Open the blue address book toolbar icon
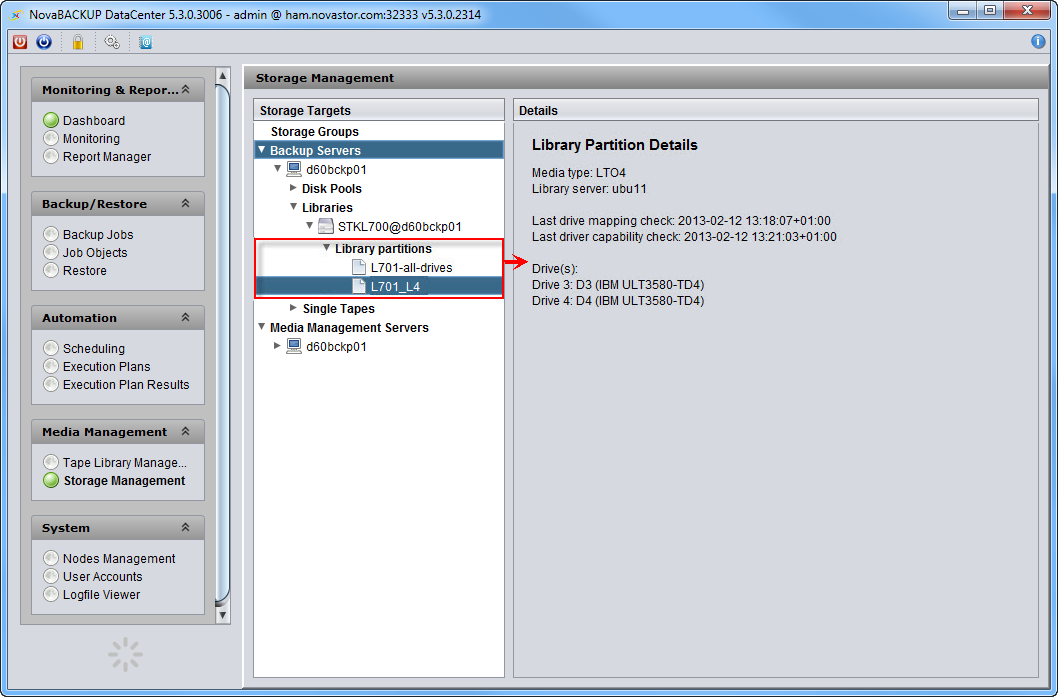The width and height of the screenshot is (1058, 697). pyautogui.click(x=146, y=42)
